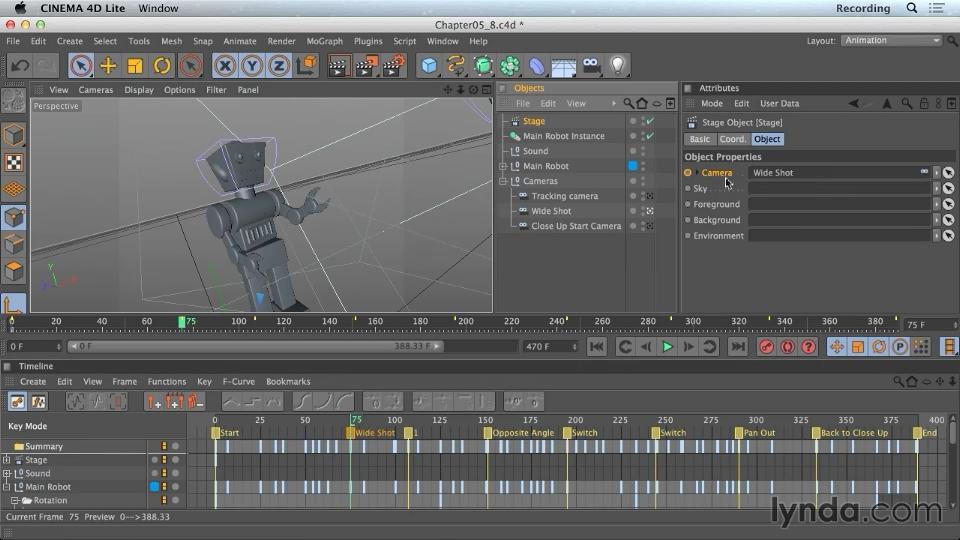Toggle the X-axis lock icon
This screenshot has height=540, width=960.
(x=226, y=66)
